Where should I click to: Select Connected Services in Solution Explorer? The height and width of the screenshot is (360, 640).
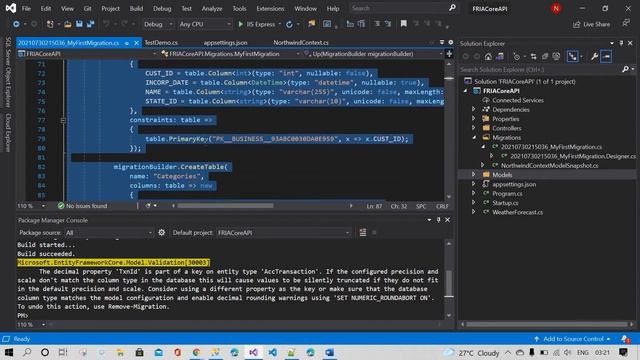pos(518,100)
